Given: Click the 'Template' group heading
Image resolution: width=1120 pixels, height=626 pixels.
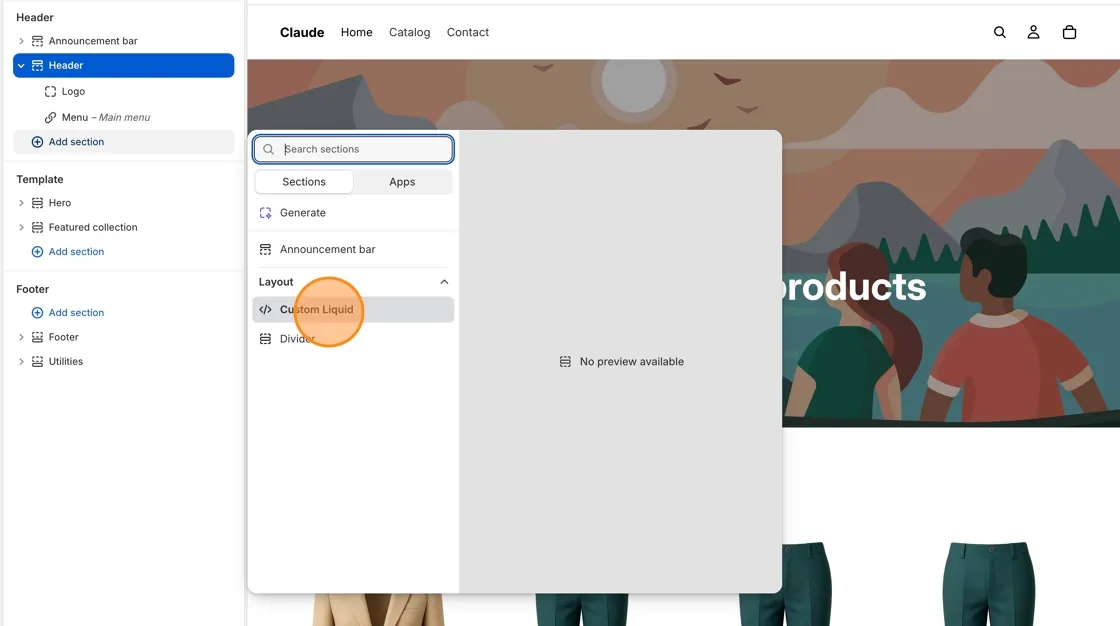Looking at the screenshot, I should [40, 179].
